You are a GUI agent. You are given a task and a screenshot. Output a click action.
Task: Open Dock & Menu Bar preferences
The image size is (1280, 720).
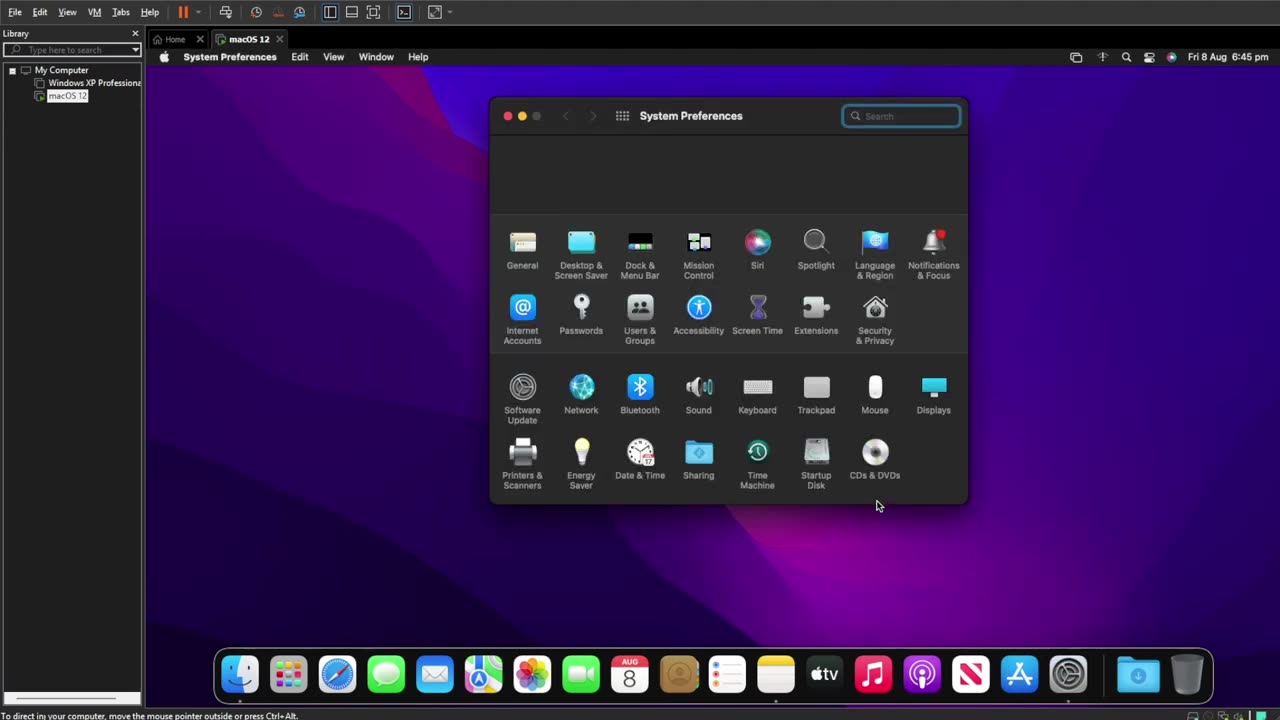(640, 255)
